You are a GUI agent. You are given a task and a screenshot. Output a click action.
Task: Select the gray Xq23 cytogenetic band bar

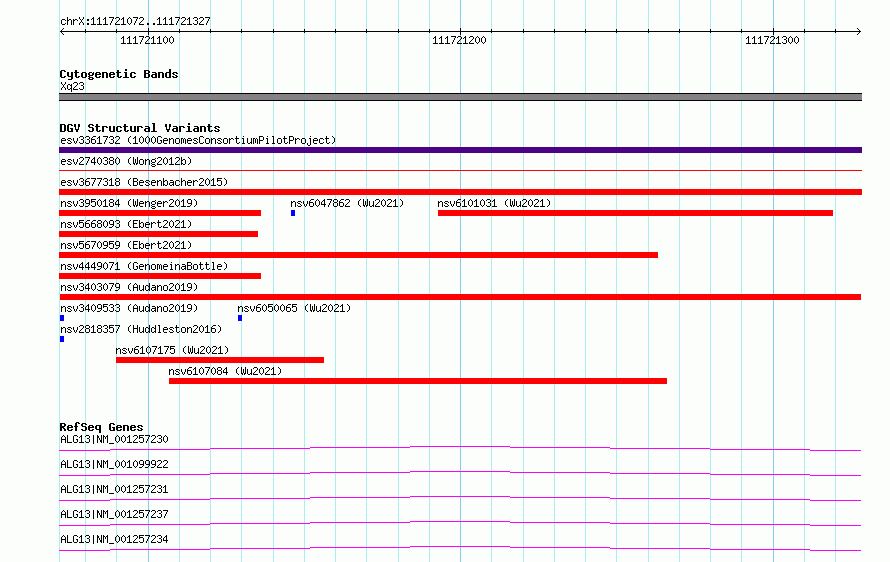pos(460,97)
